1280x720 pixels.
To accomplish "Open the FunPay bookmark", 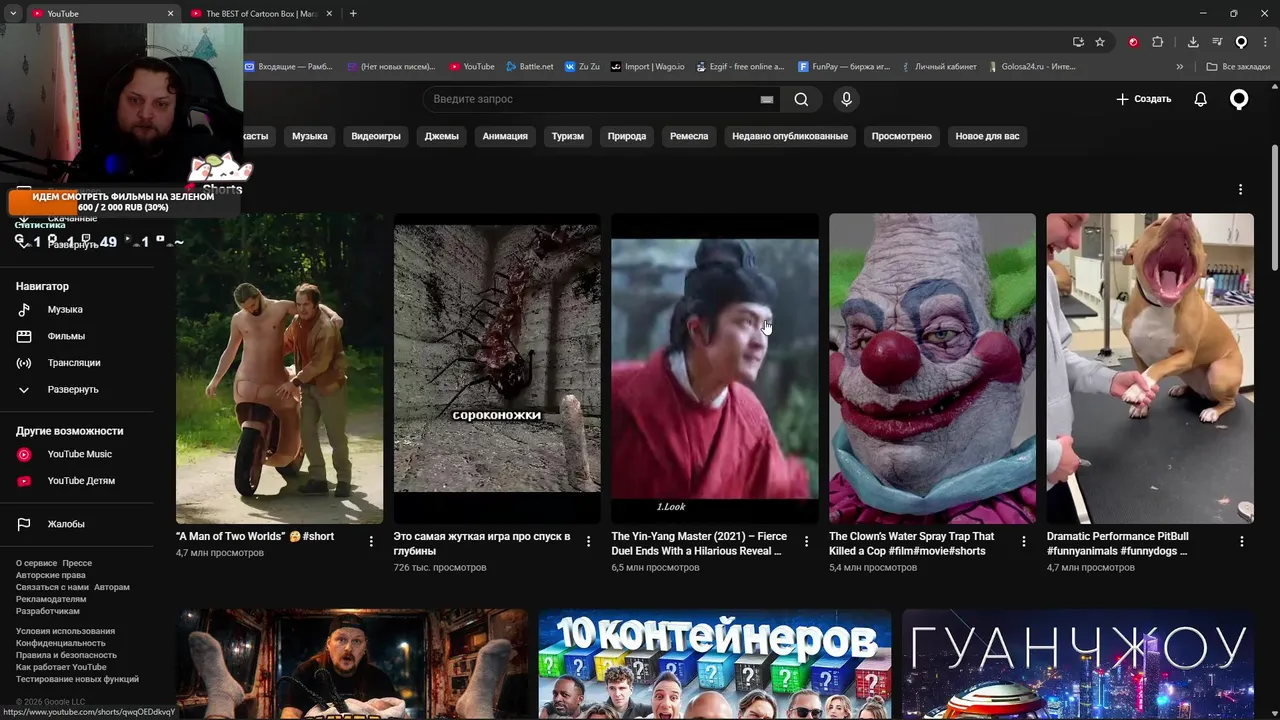I will (x=844, y=67).
